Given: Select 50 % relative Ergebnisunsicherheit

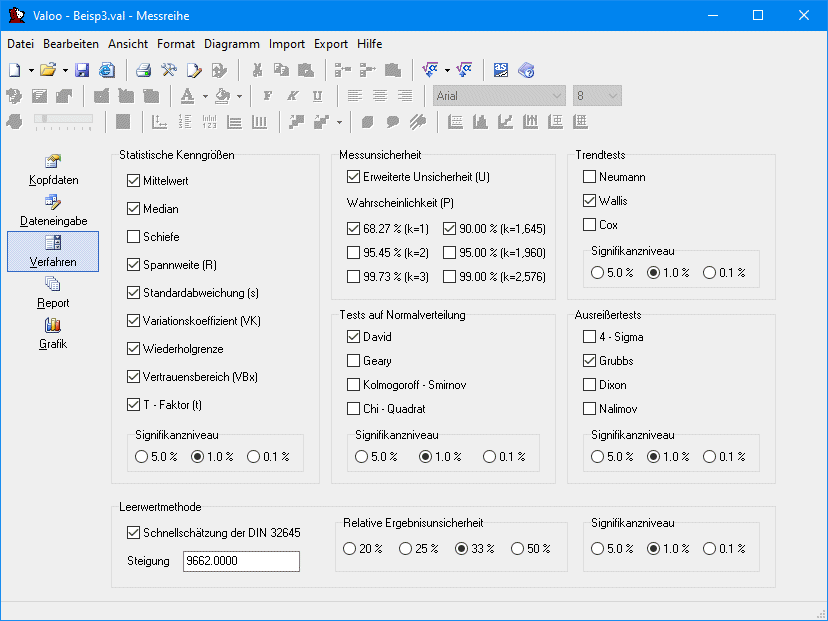Looking at the screenshot, I should click(x=517, y=549).
